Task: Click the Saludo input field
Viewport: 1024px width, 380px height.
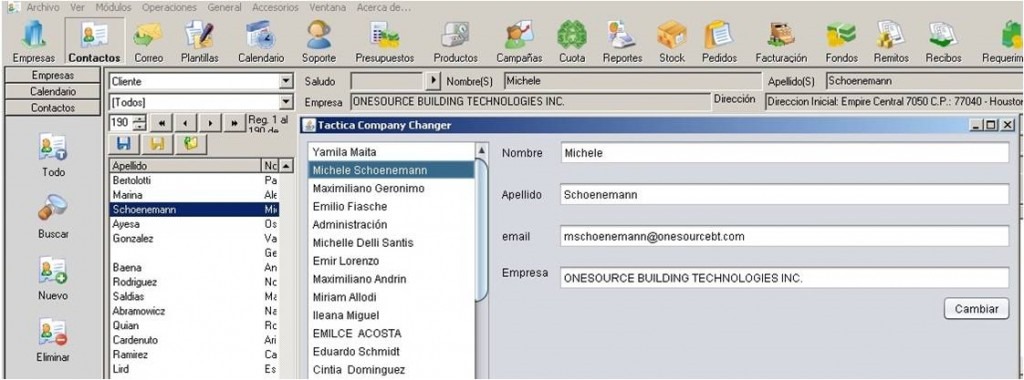Action: coord(387,82)
